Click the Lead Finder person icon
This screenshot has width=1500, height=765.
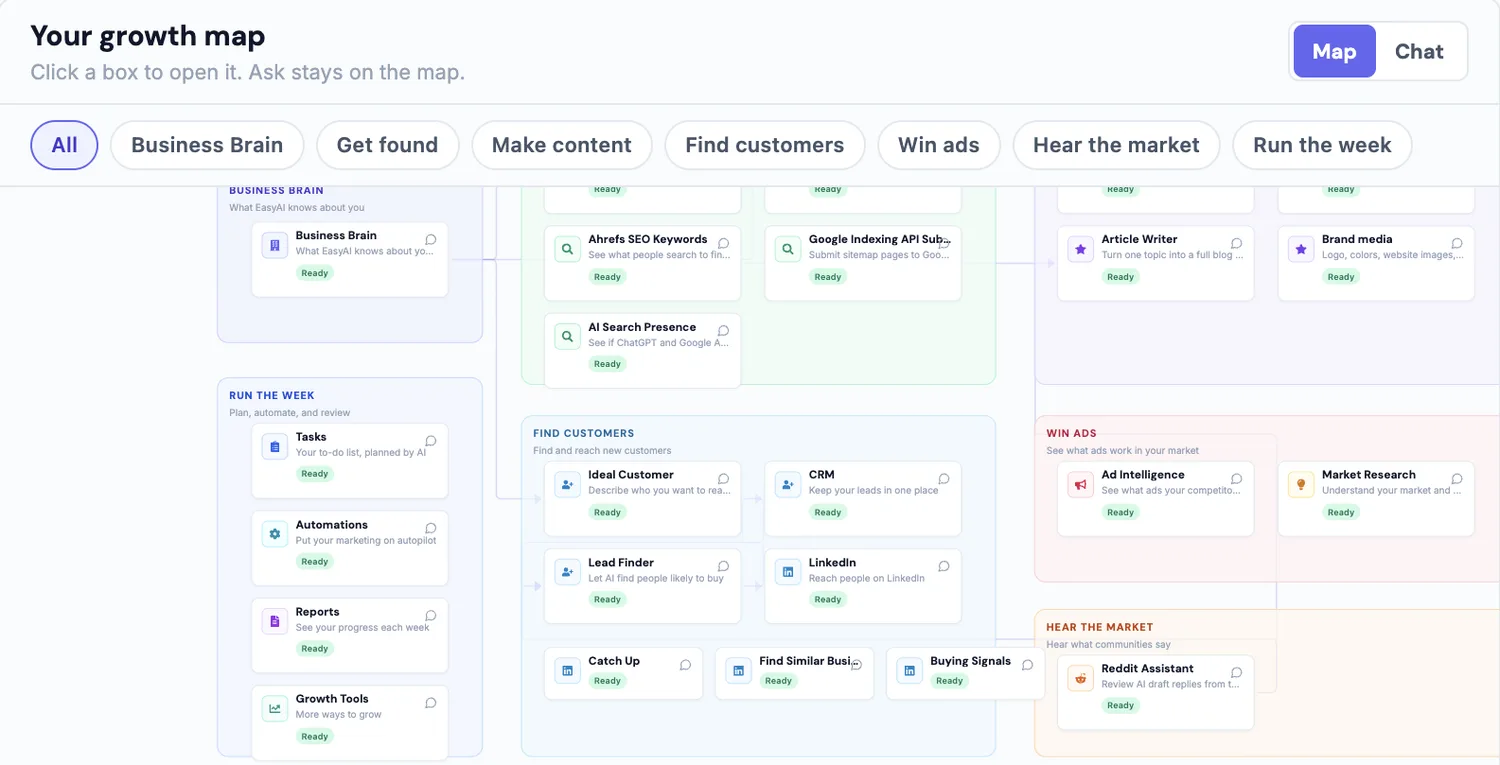click(x=567, y=573)
